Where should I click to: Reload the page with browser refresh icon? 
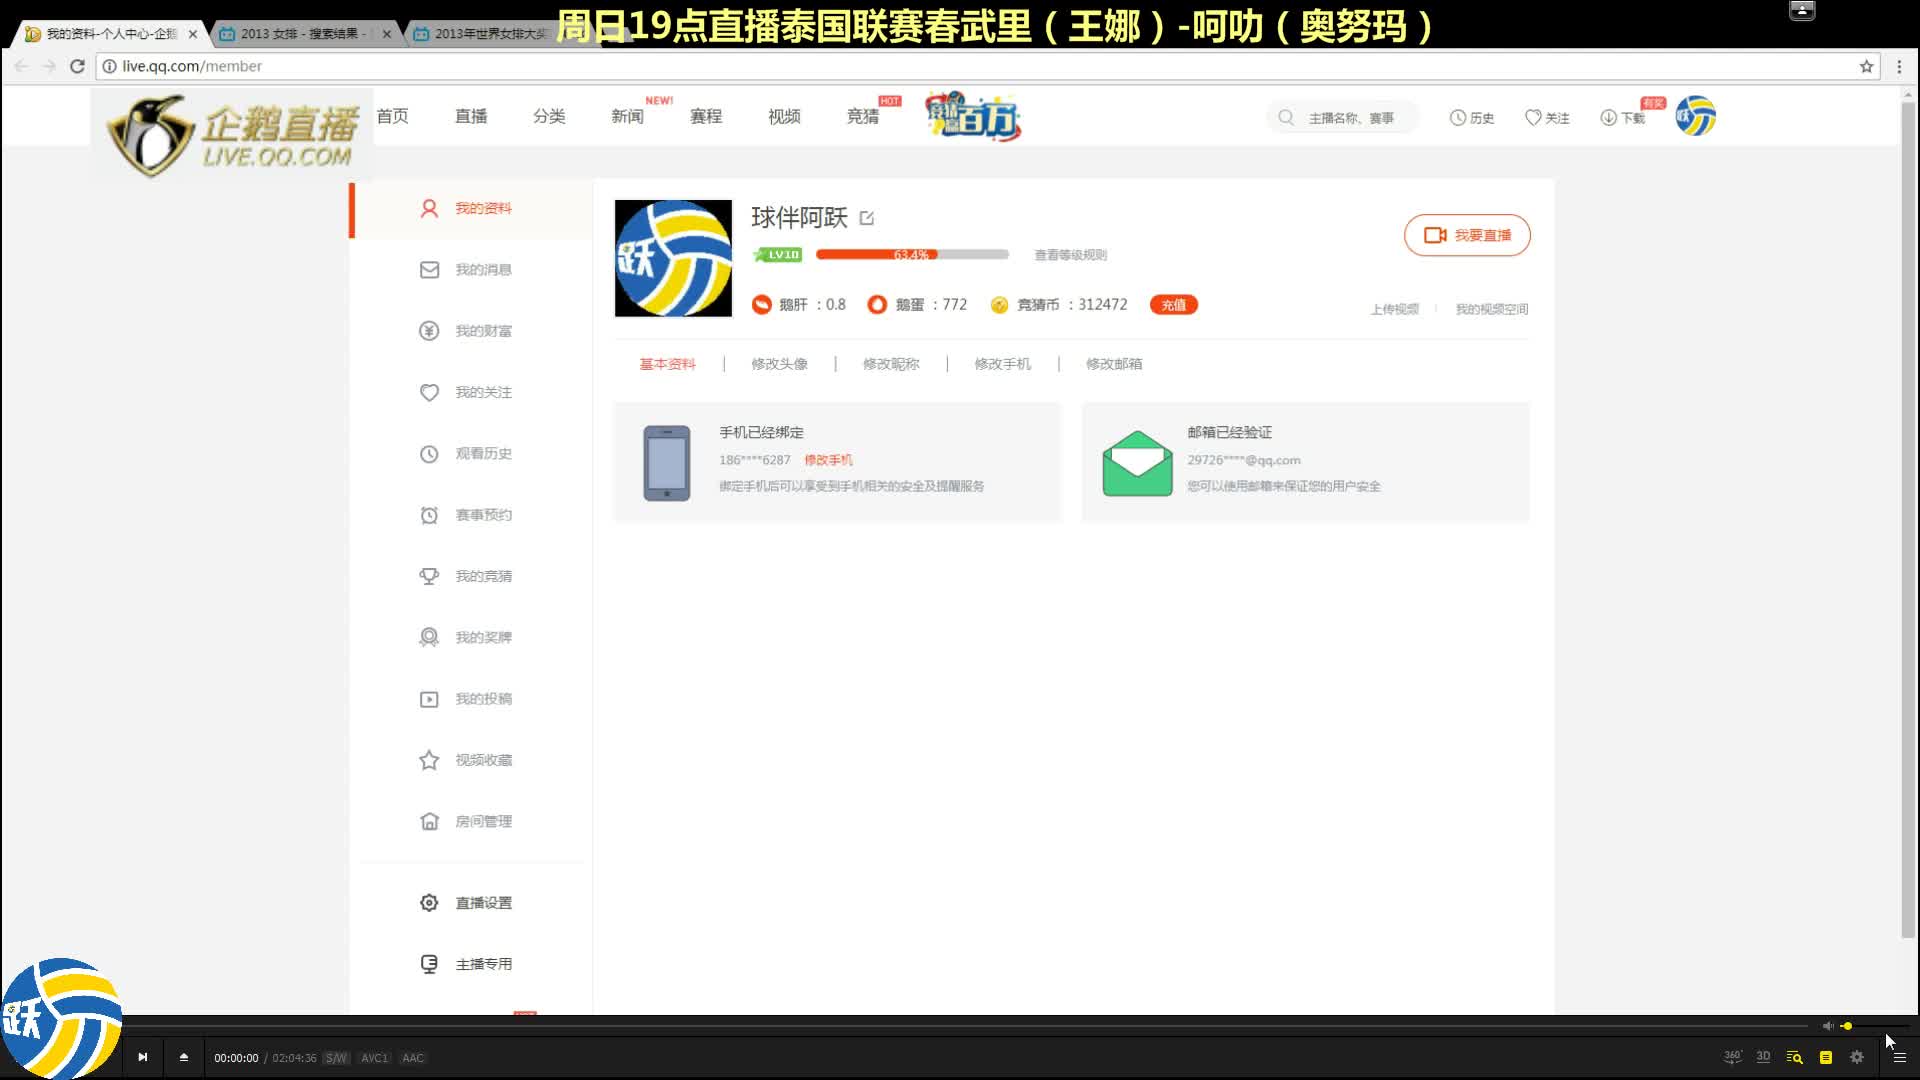tap(77, 66)
